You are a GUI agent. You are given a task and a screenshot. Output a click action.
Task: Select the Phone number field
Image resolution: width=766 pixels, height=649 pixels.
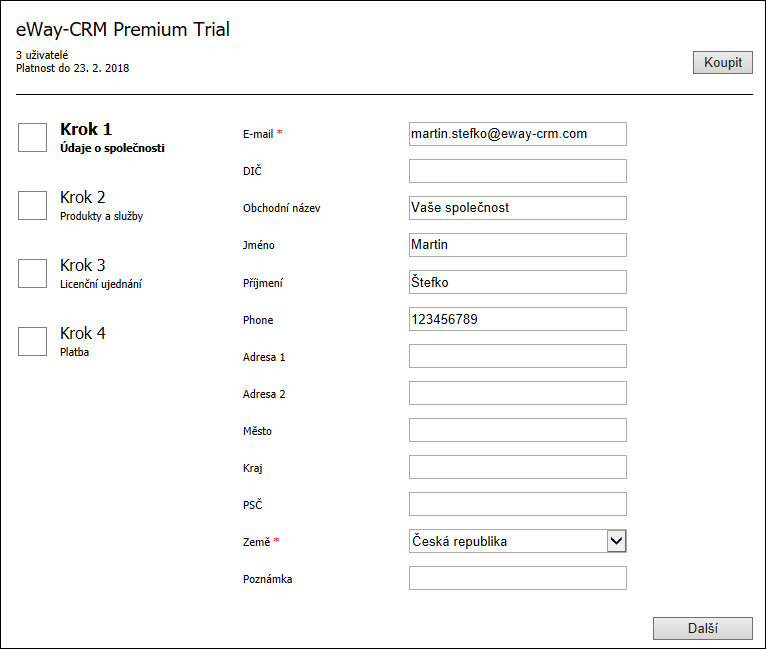[x=518, y=319]
